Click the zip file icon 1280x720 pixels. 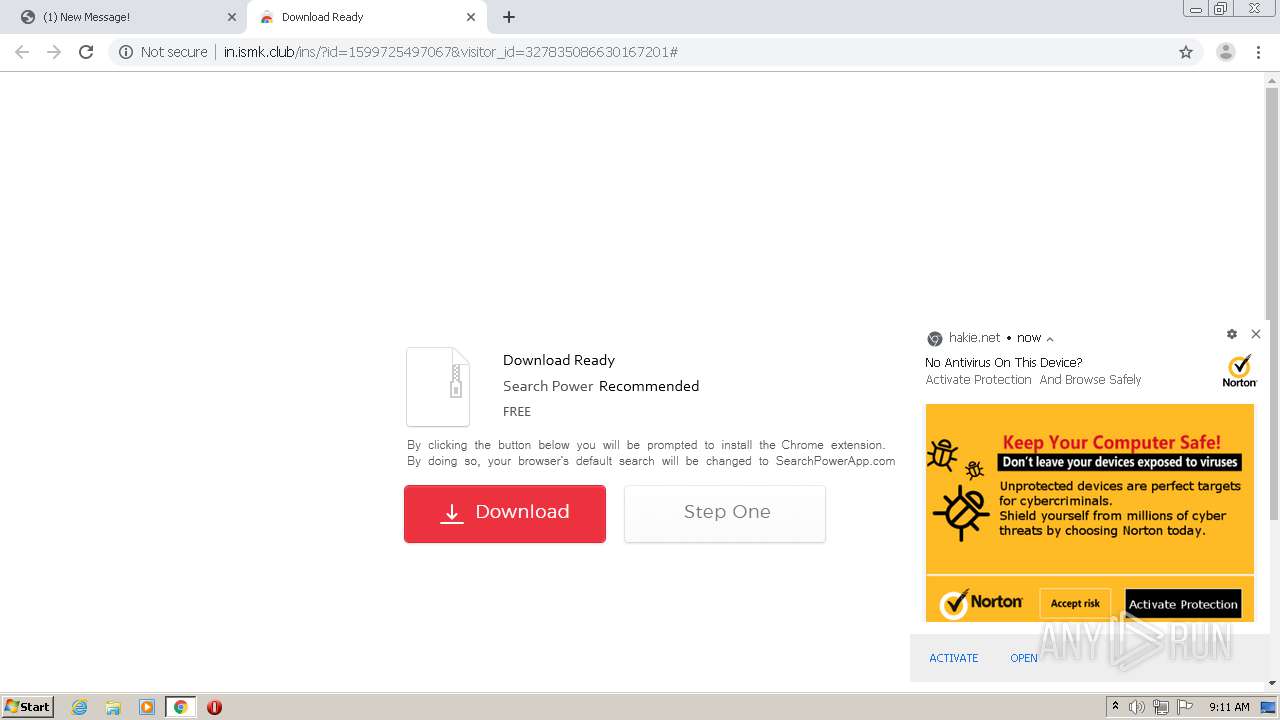[438, 387]
